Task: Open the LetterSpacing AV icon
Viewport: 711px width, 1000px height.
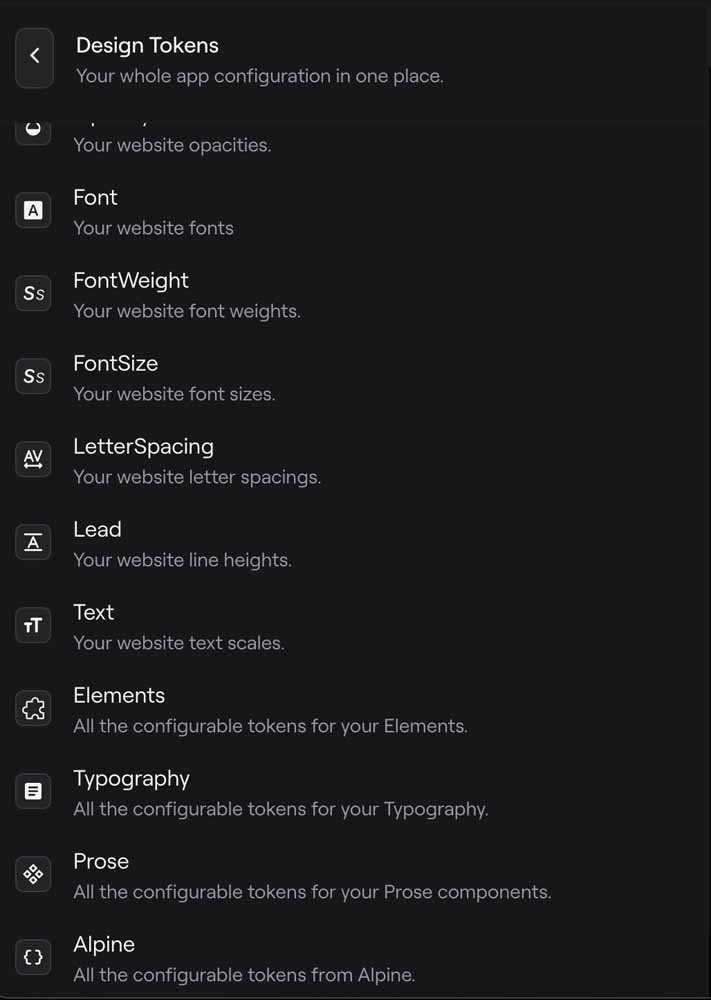Action: (34, 460)
